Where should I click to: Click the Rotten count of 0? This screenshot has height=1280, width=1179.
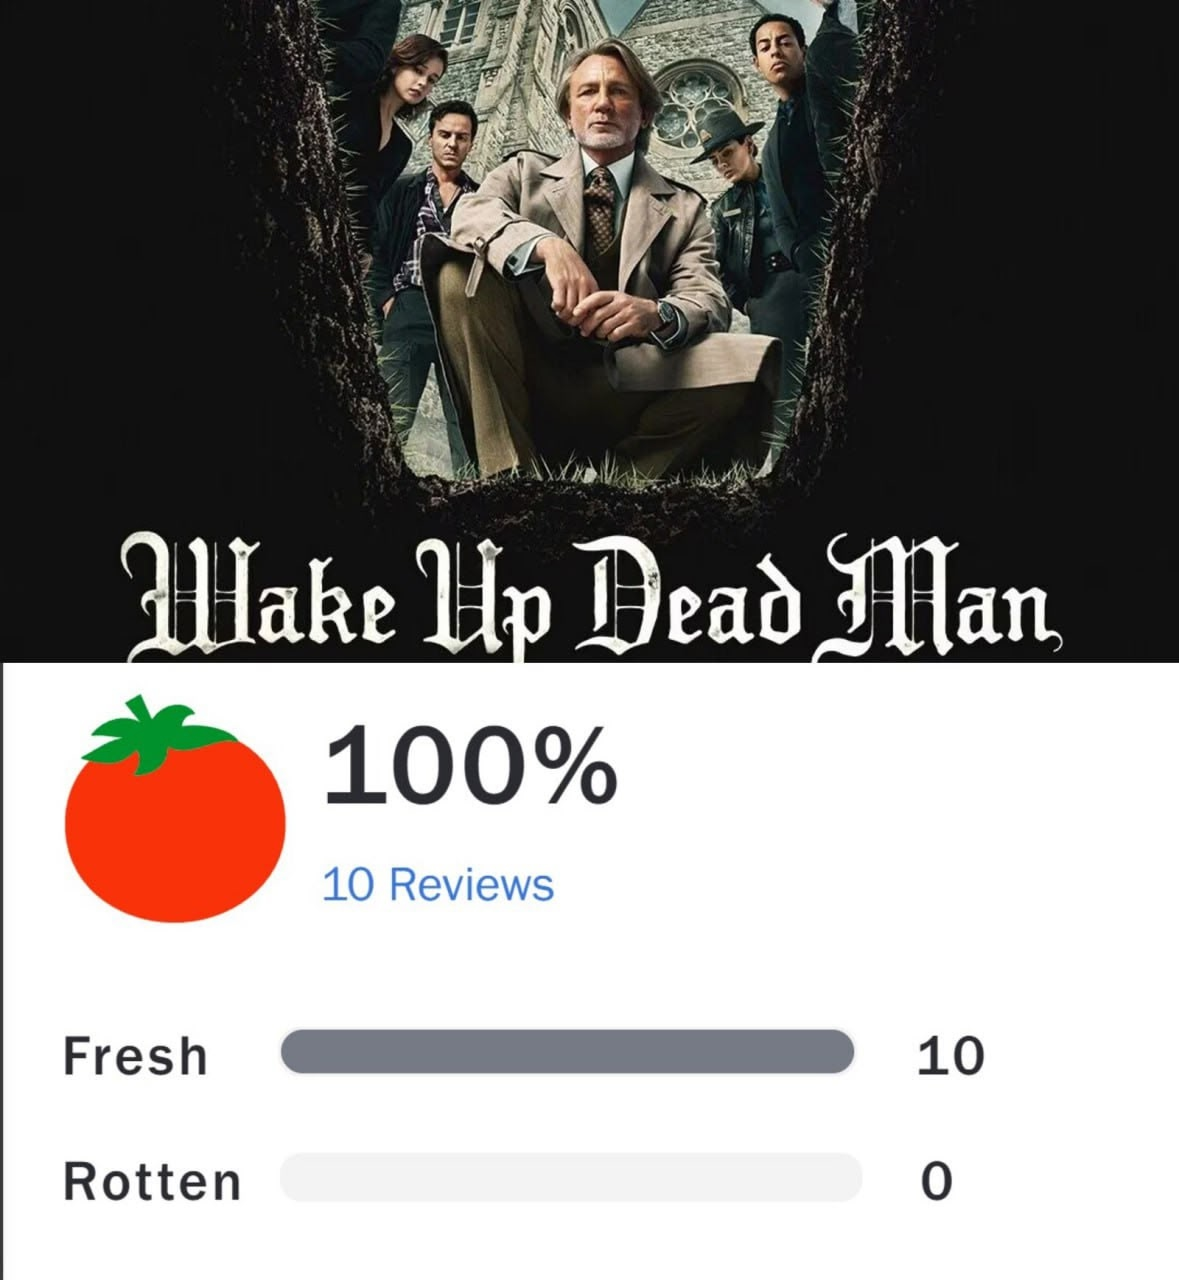click(936, 1182)
